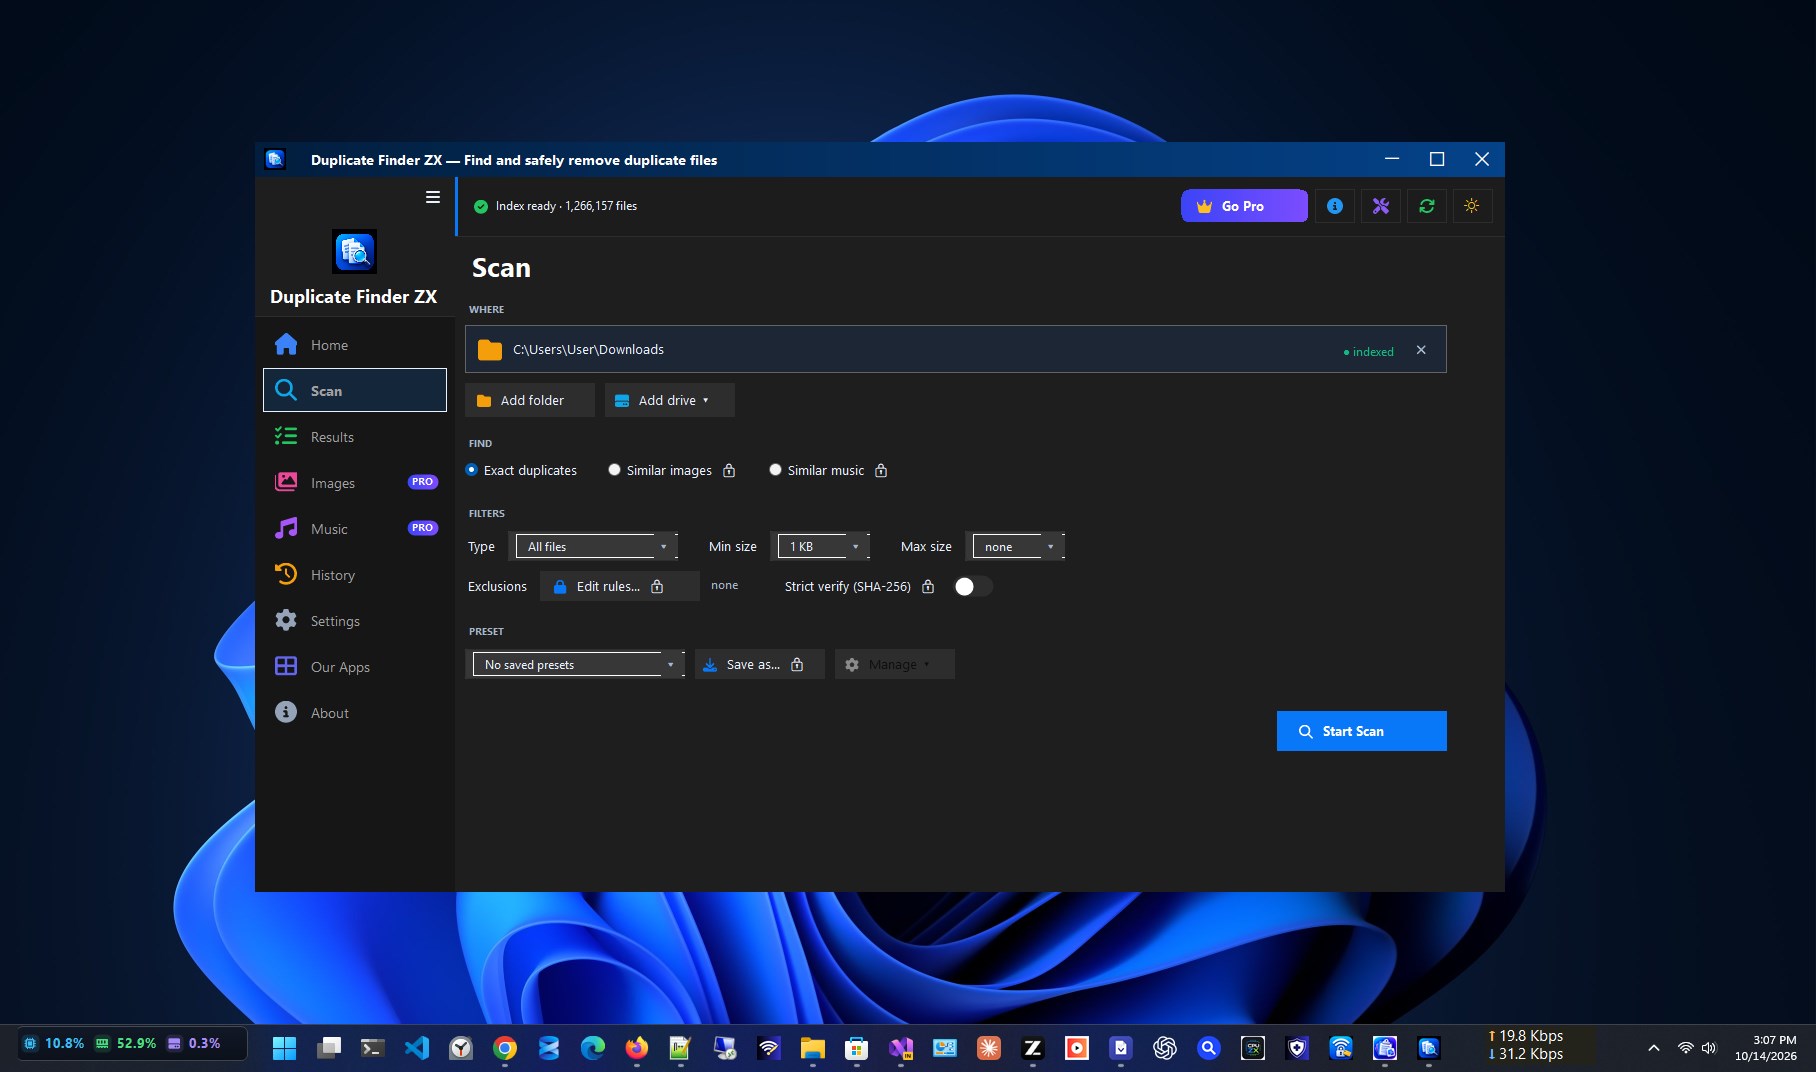Open the tools wrench icon in toolbar
Viewport: 1816px width, 1072px height.
click(1381, 206)
